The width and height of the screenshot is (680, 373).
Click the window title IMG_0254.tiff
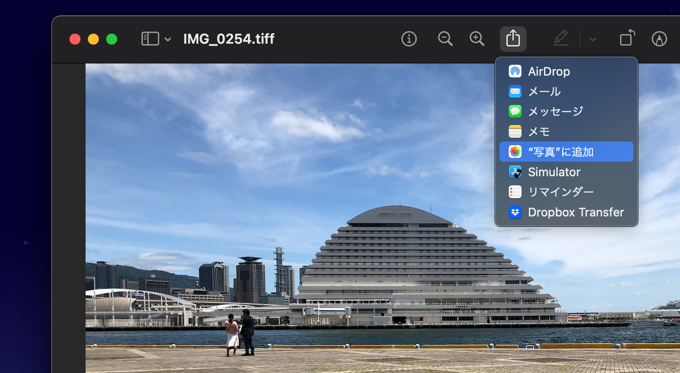click(x=229, y=39)
